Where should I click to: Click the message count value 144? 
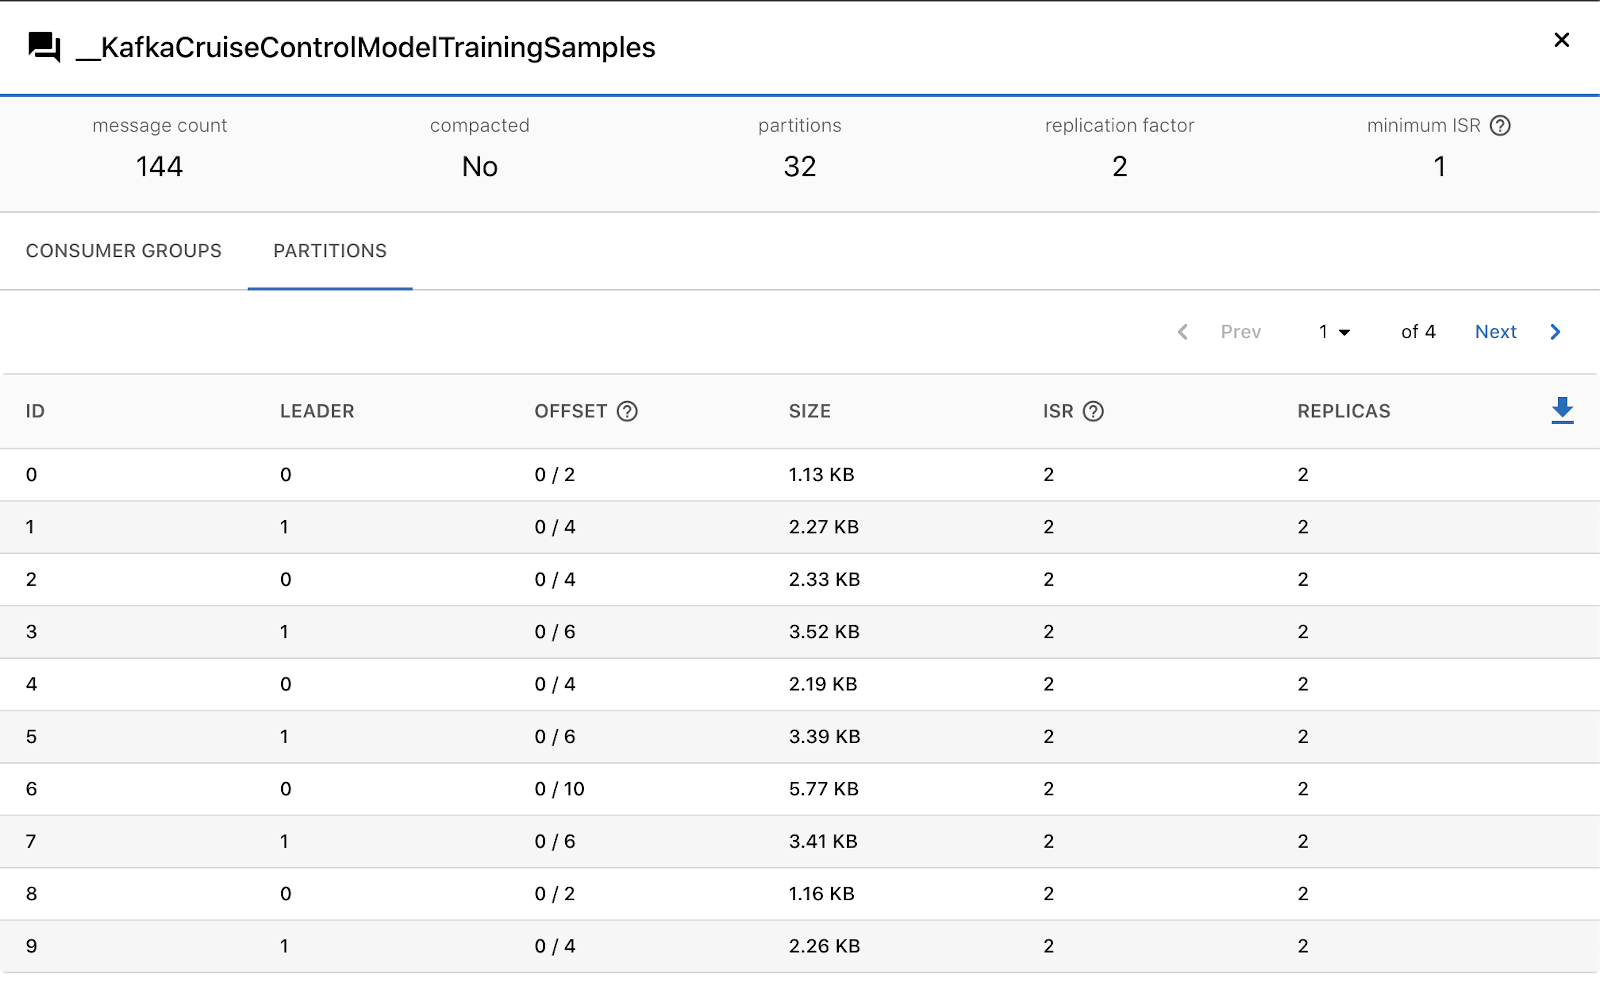pos(160,166)
